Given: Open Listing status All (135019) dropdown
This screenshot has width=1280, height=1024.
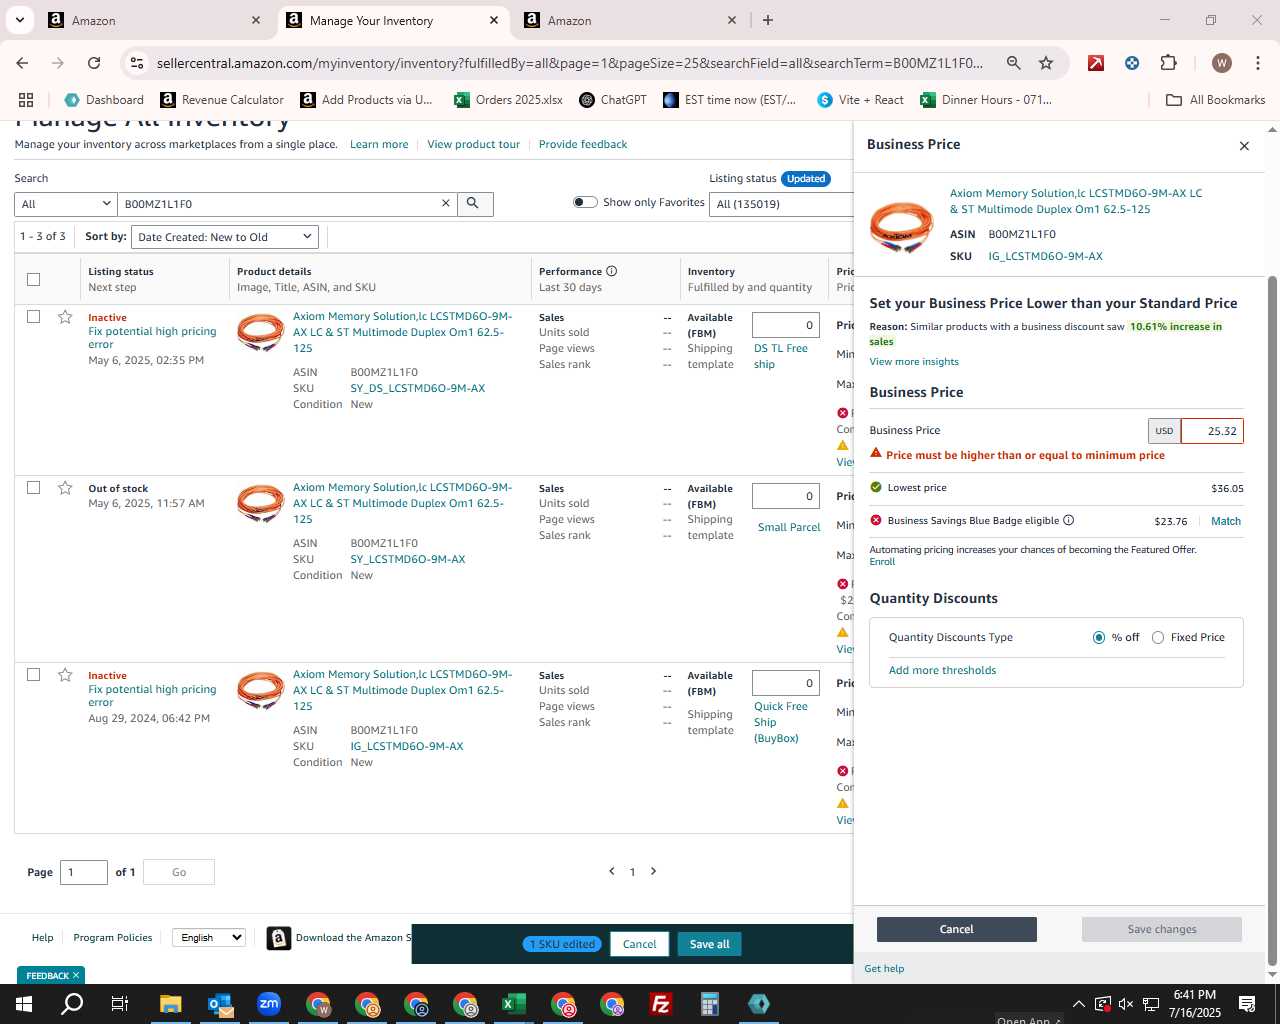Looking at the screenshot, I should click(781, 204).
